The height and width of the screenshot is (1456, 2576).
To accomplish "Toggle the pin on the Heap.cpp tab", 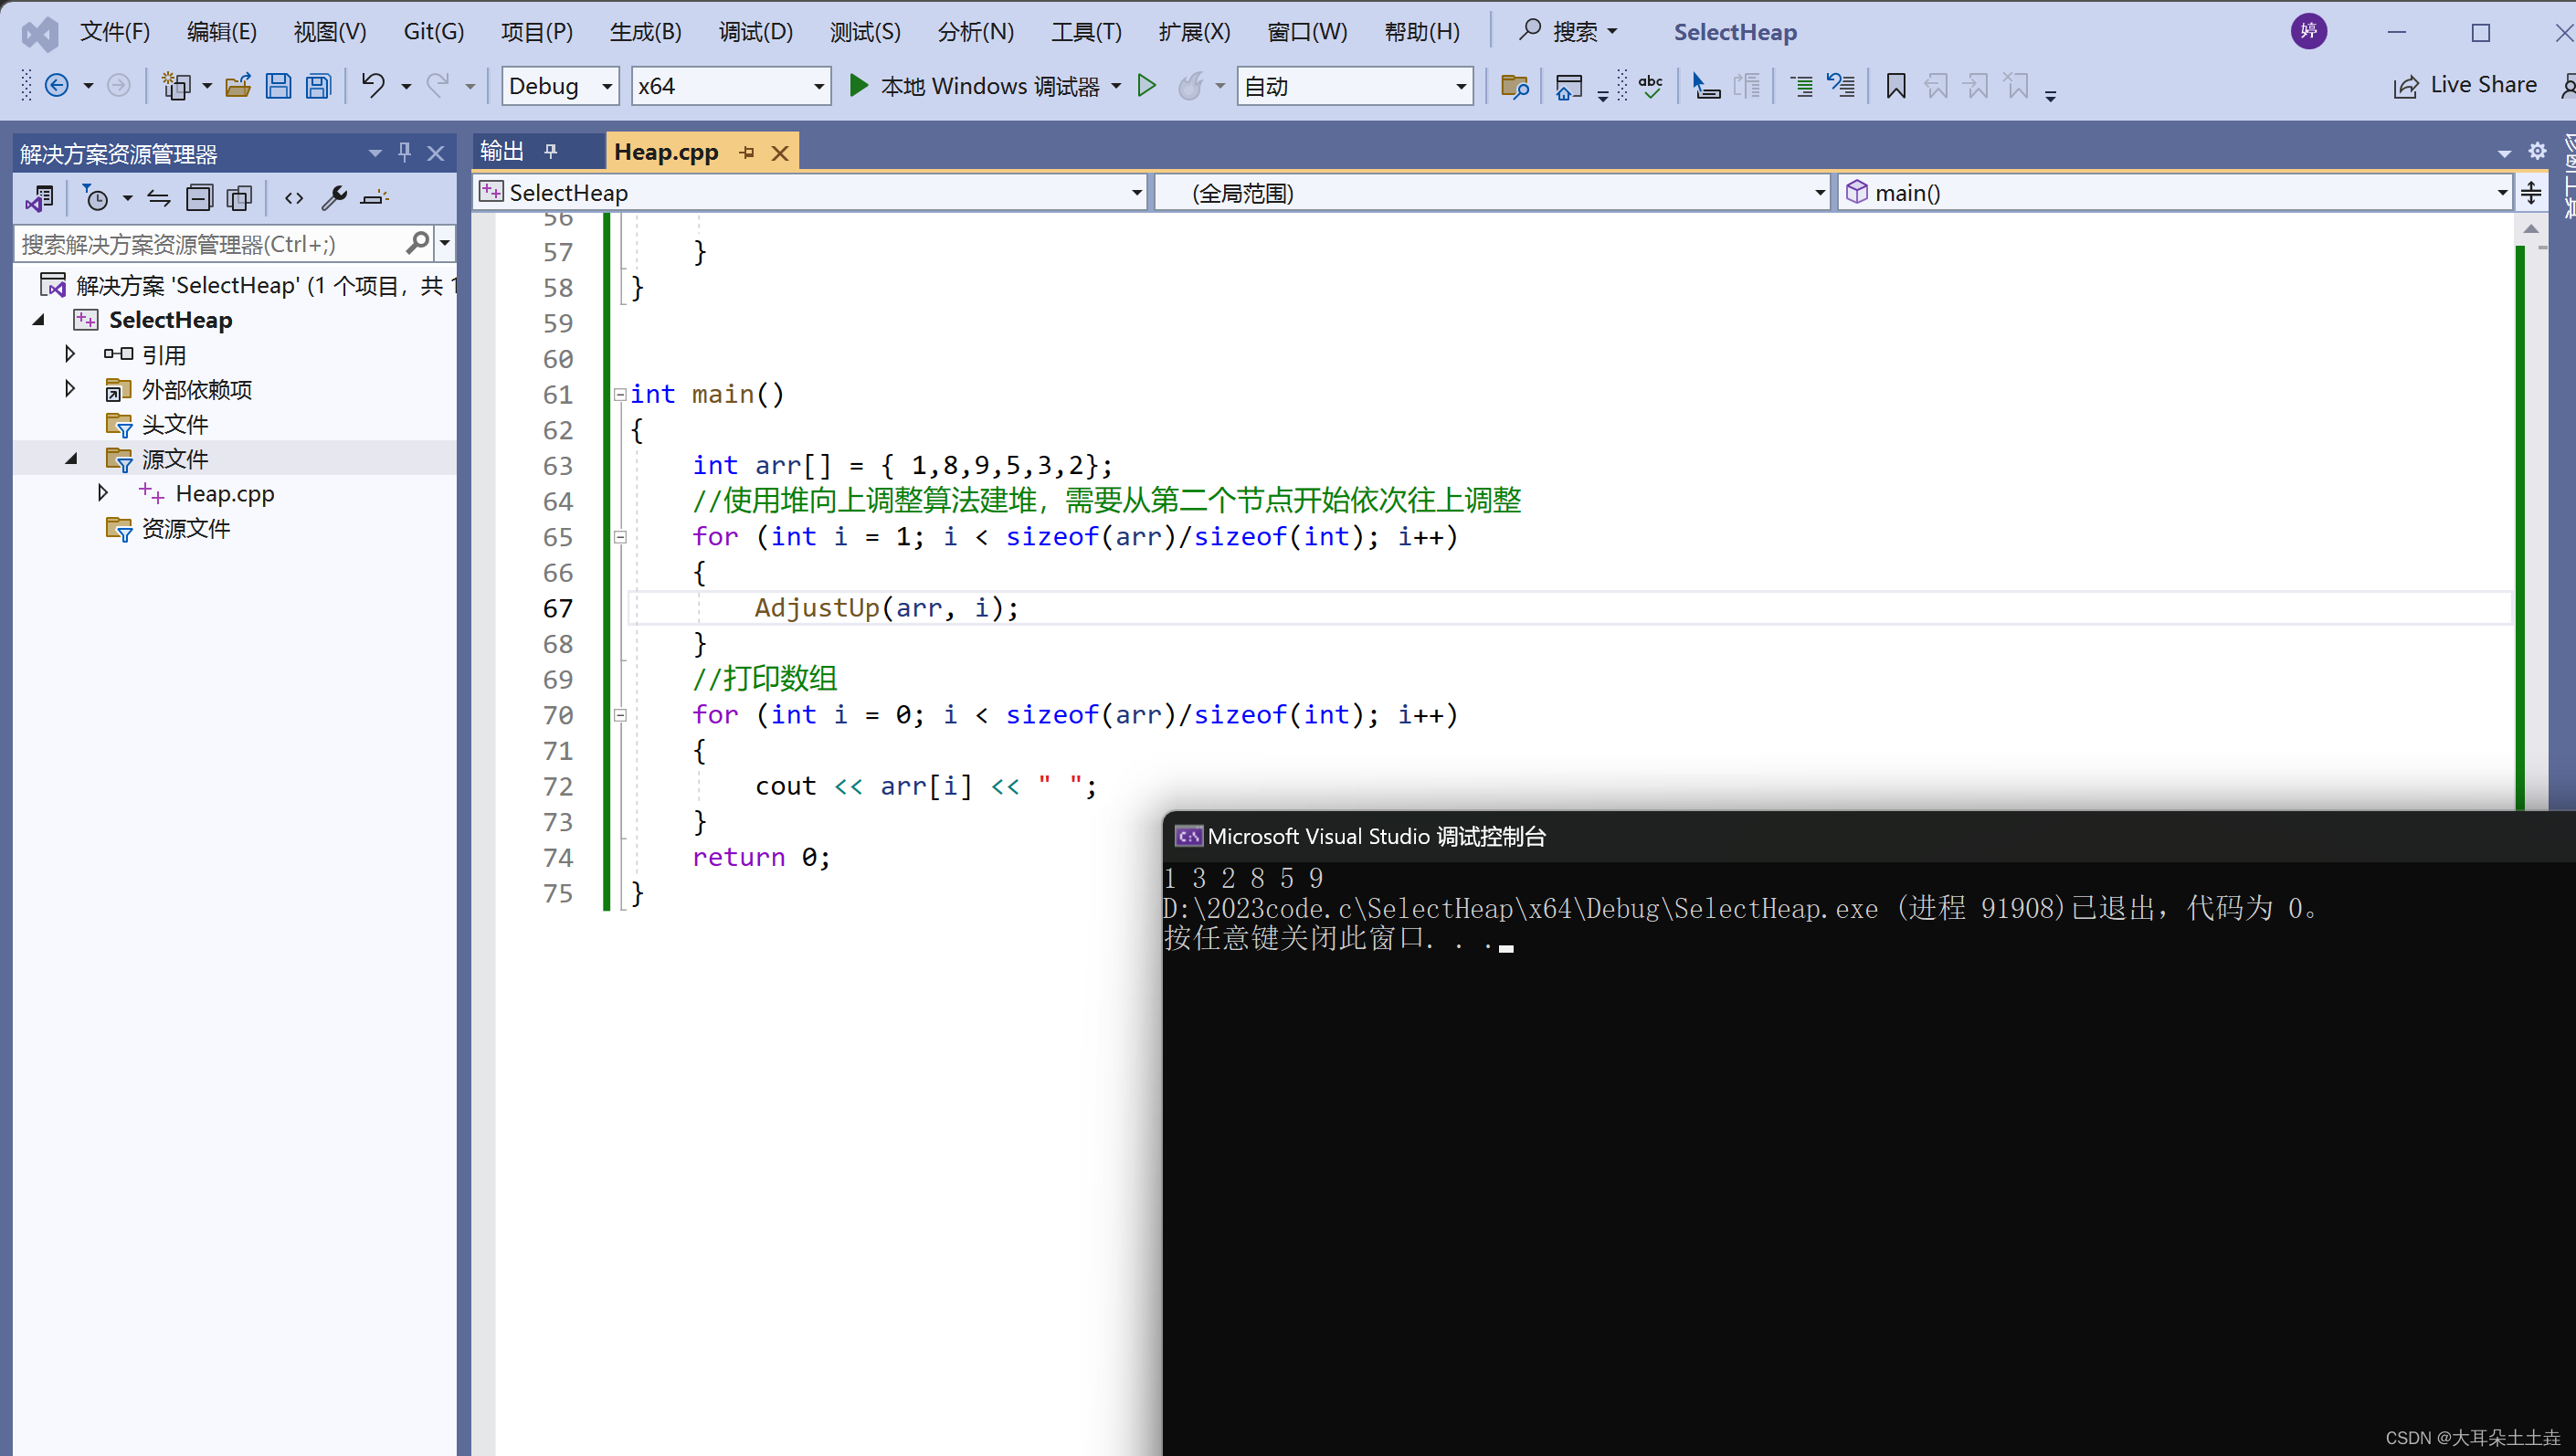I will pos(747,153).
